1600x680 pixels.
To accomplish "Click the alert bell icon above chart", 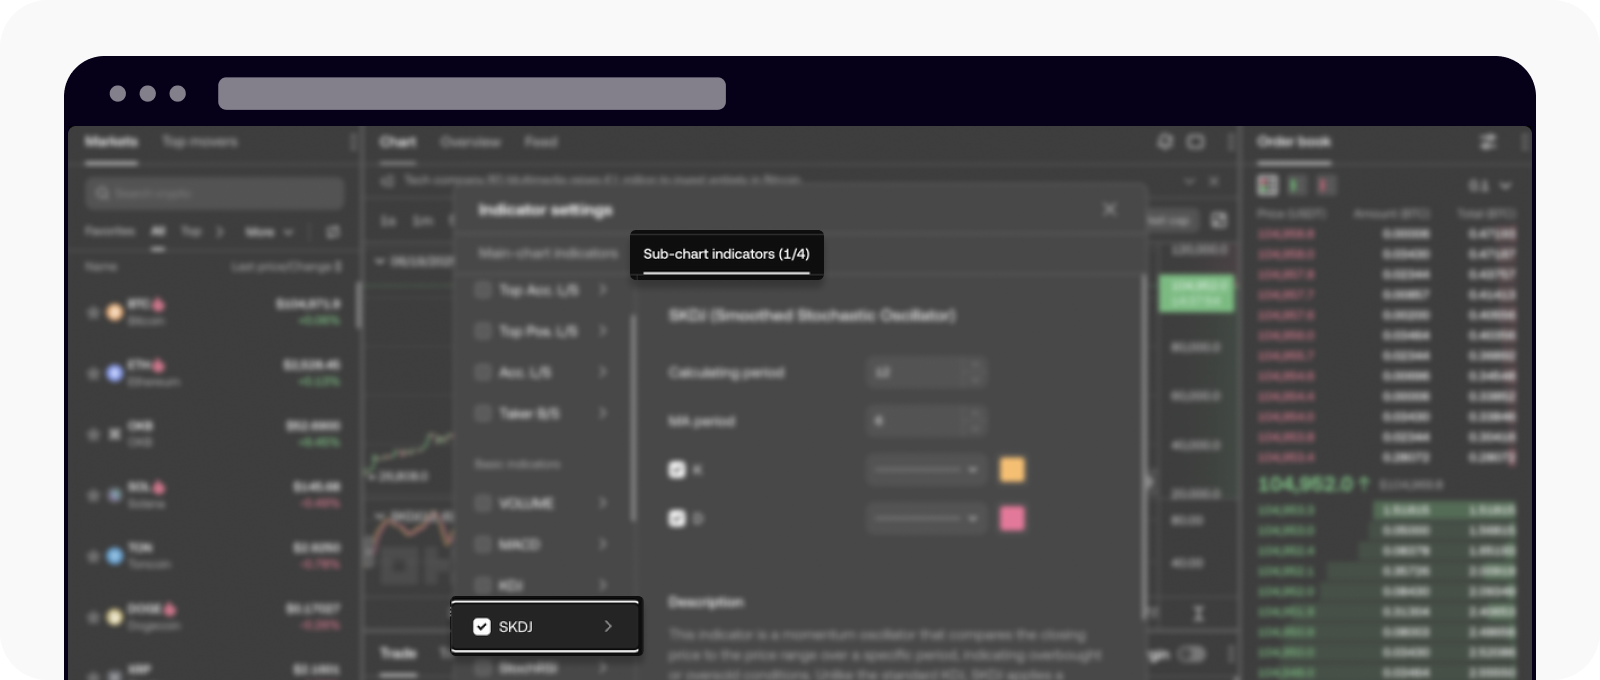I will pos(1164,142).
